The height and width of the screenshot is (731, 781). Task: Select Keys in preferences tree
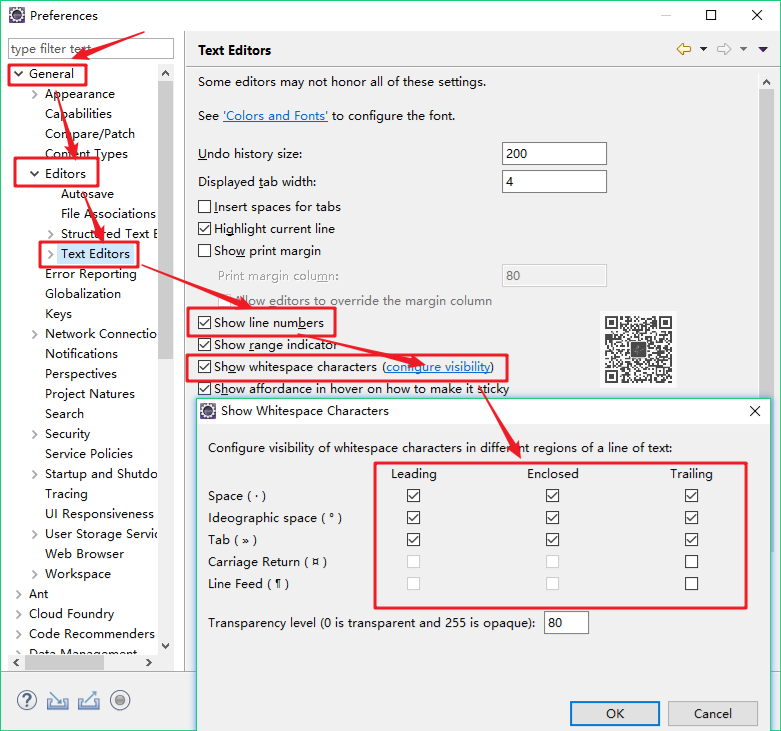pyautogui.click(x=58, y=314)
